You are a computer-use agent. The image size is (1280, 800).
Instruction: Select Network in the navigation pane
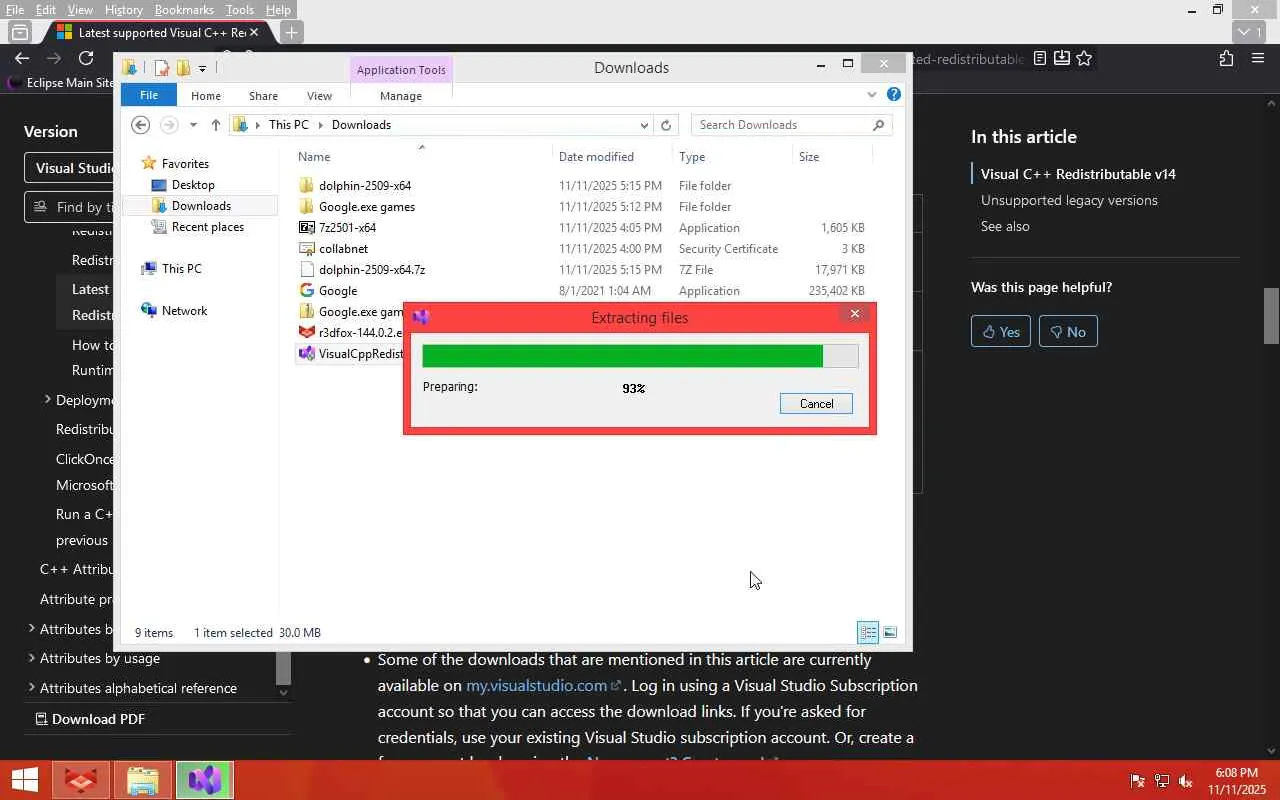click(184, 311)
